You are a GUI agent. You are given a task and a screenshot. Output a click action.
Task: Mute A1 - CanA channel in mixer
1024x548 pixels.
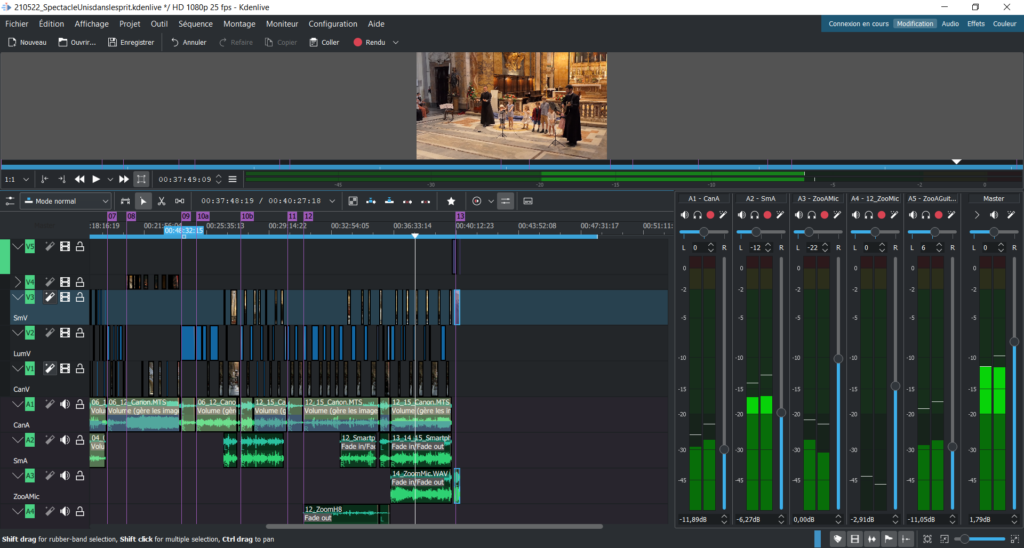tap(684, 215)
